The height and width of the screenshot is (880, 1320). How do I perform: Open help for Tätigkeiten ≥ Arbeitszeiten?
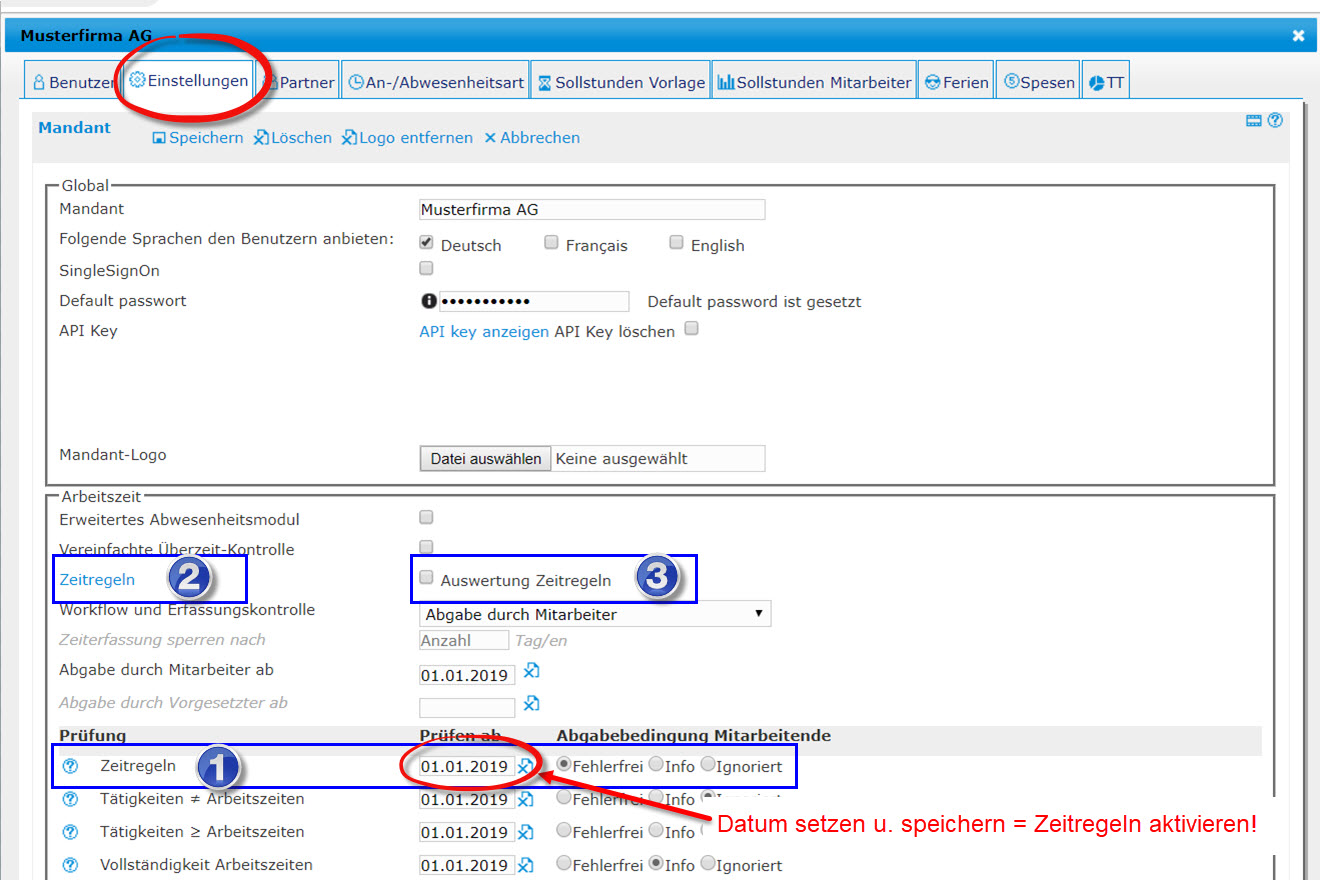[x=70, y=832]
